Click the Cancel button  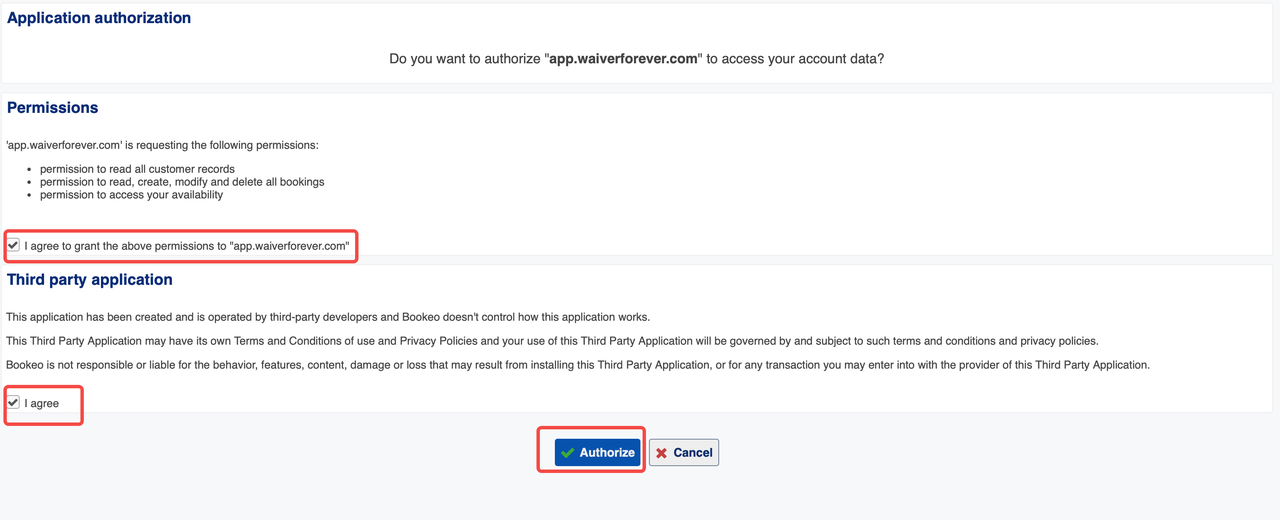[684, 452]
